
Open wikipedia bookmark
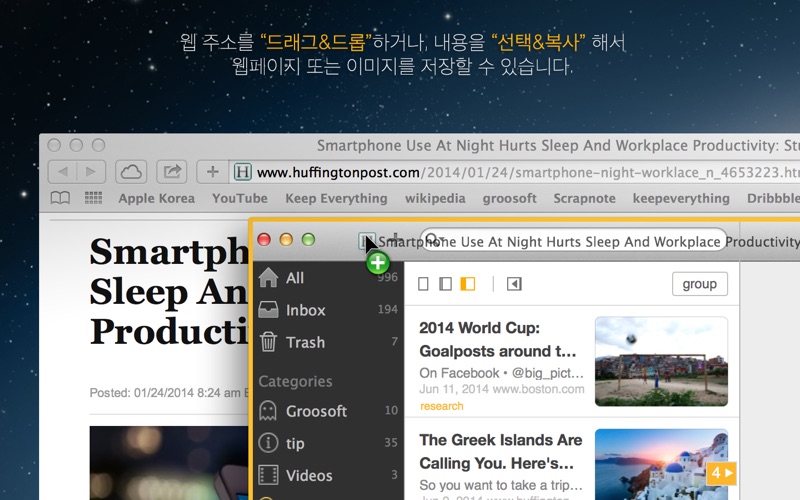(x=435, y=198)
